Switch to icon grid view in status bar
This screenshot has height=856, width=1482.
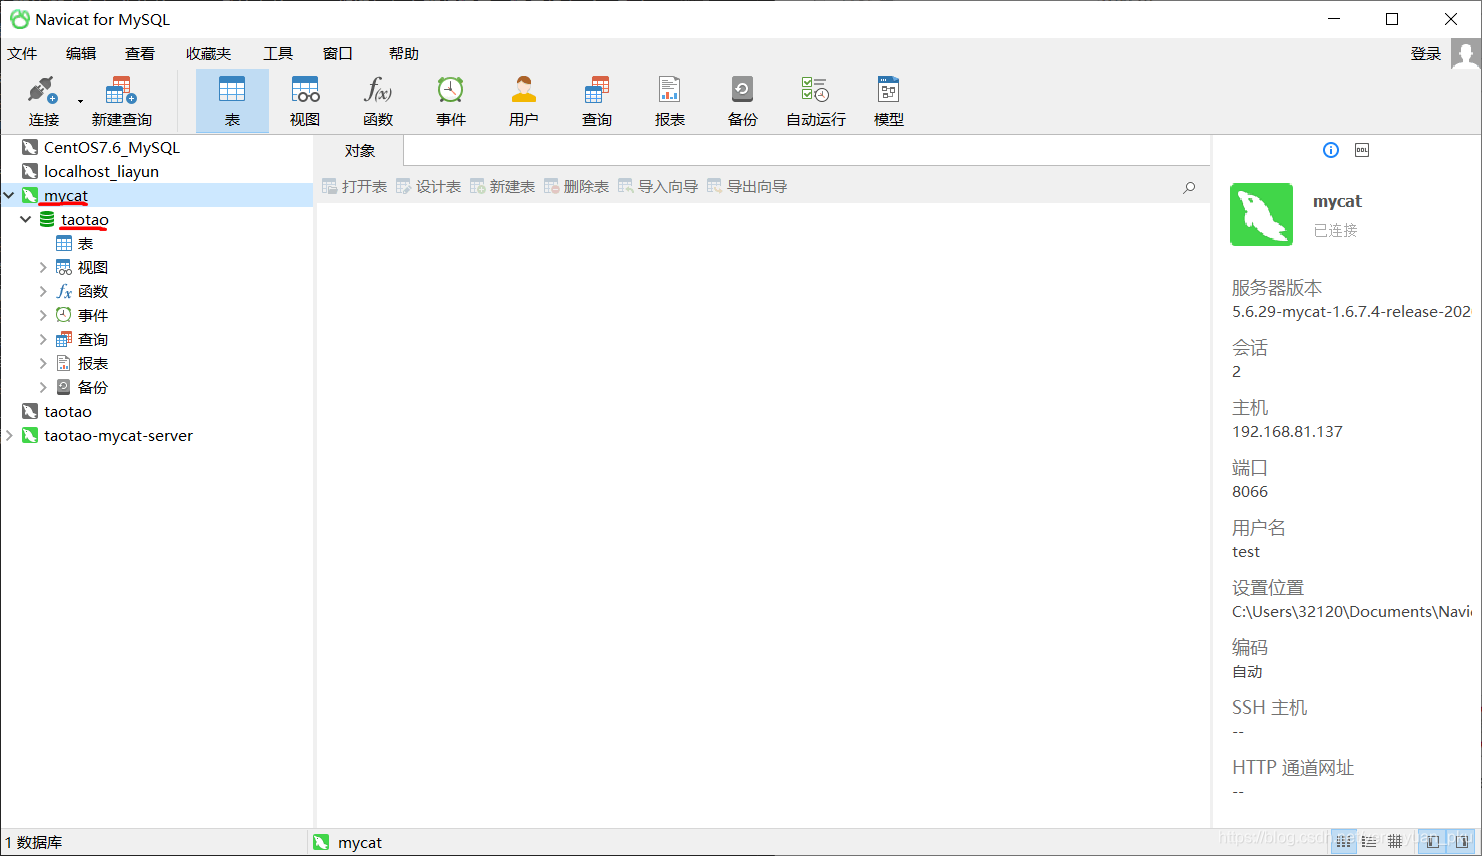1343,841
